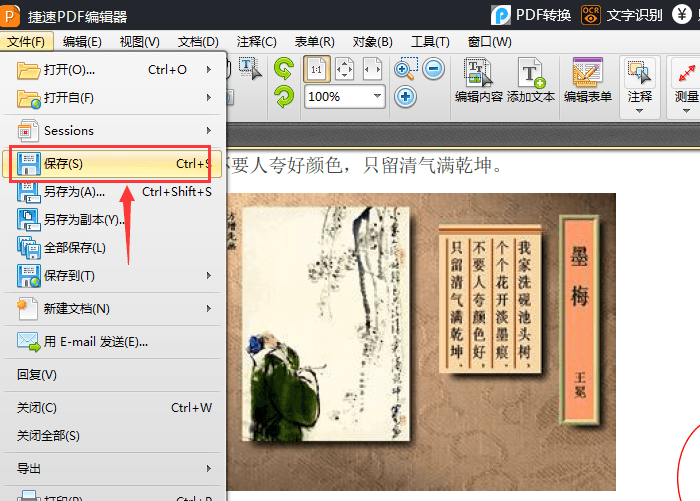Click the Sessions document icon
This screenshot has height=501, width=700.
coord(28,131)
